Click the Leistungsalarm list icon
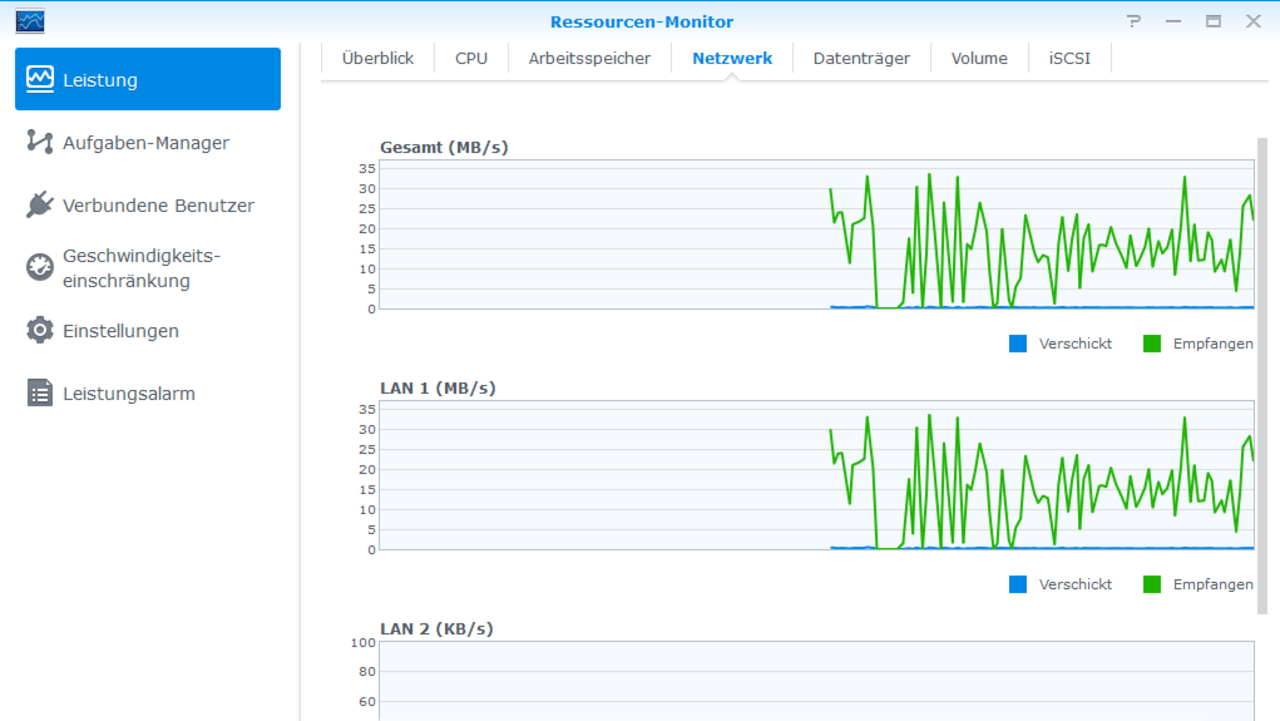Screen dimensions: 1280x721 tap(40, 393)
